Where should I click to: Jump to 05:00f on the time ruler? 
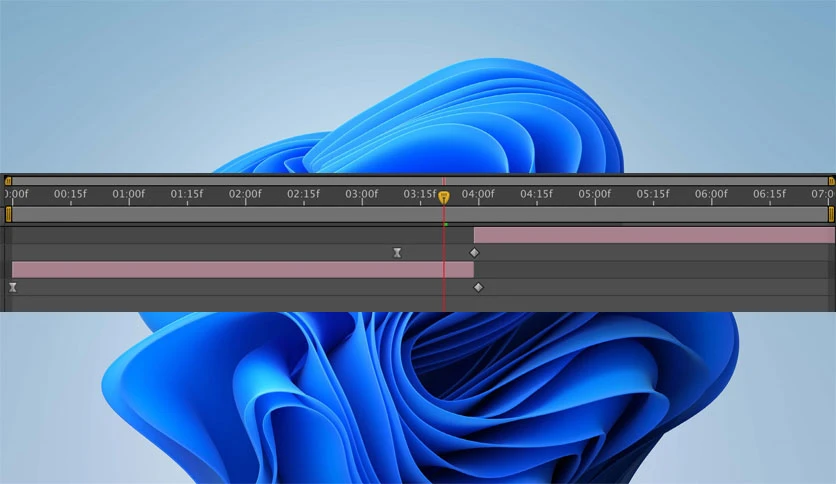click(595, 194)
